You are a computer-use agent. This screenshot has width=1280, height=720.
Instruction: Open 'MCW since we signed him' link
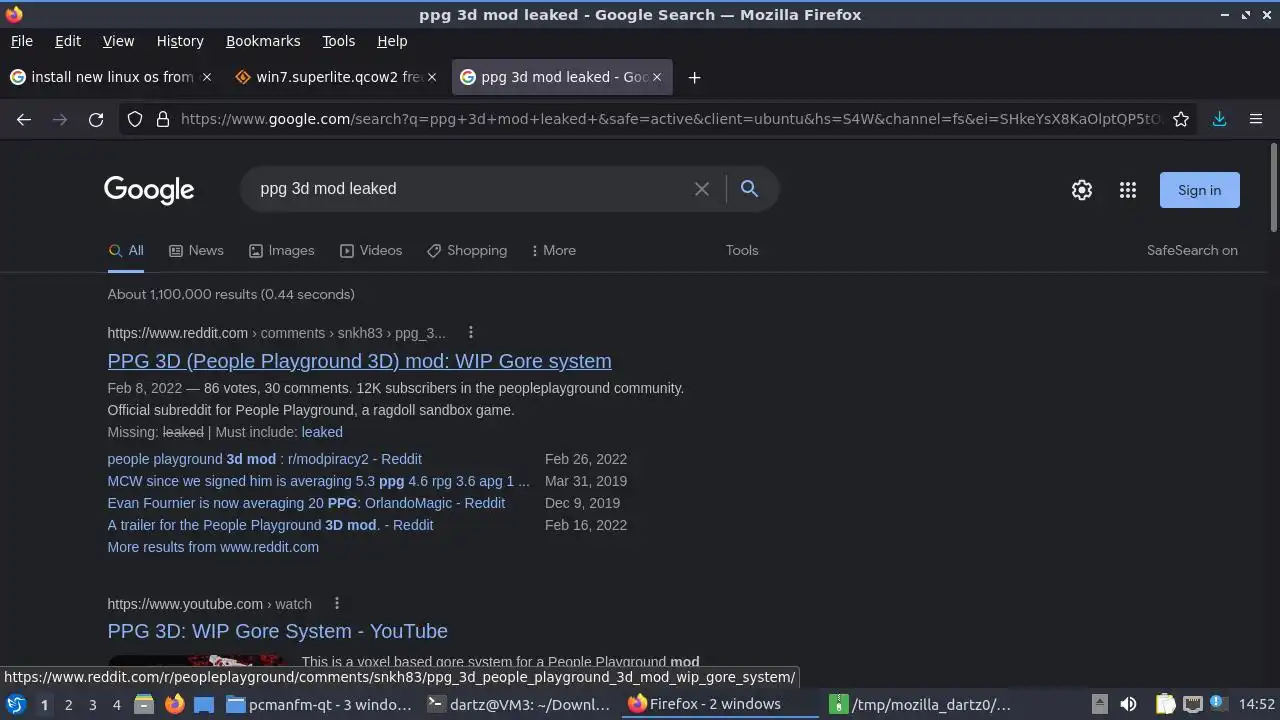(x=318, y=481)
